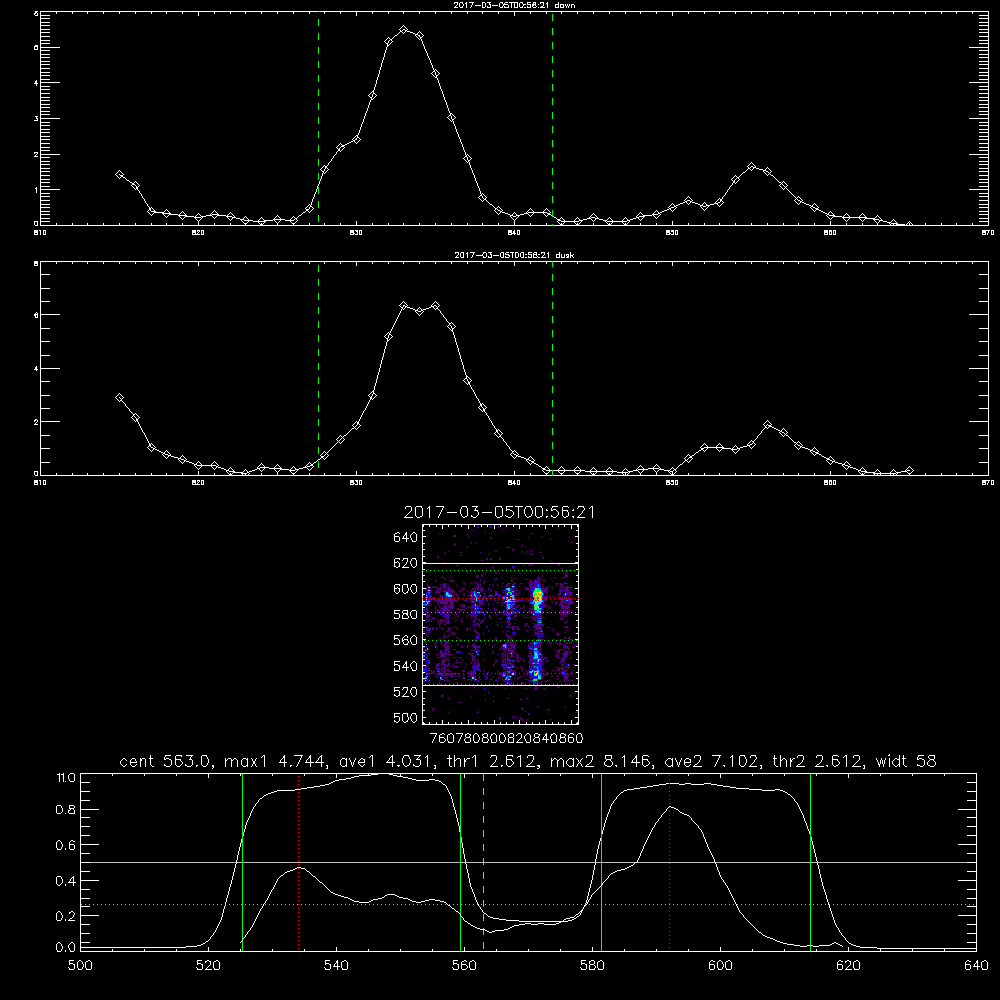Click the first data diamond at left of dusk plot
The image size is (1000, 1000).
coord(119,397)
